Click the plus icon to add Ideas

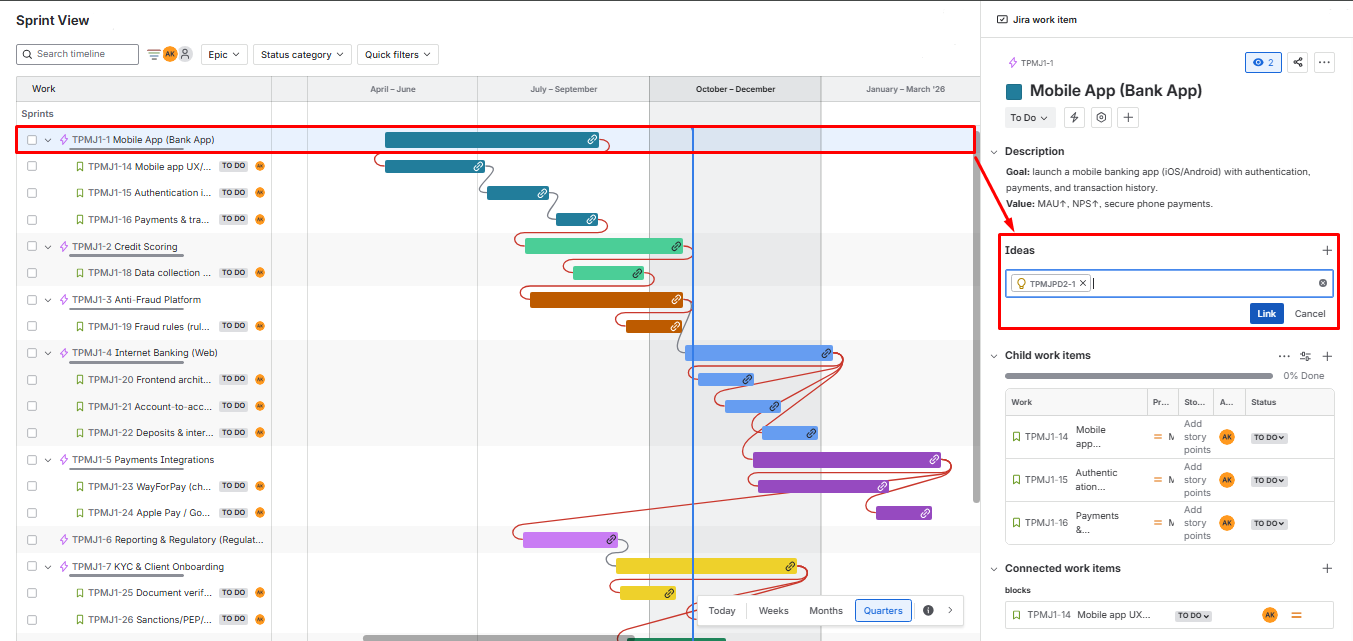(x=1327, y=251)
